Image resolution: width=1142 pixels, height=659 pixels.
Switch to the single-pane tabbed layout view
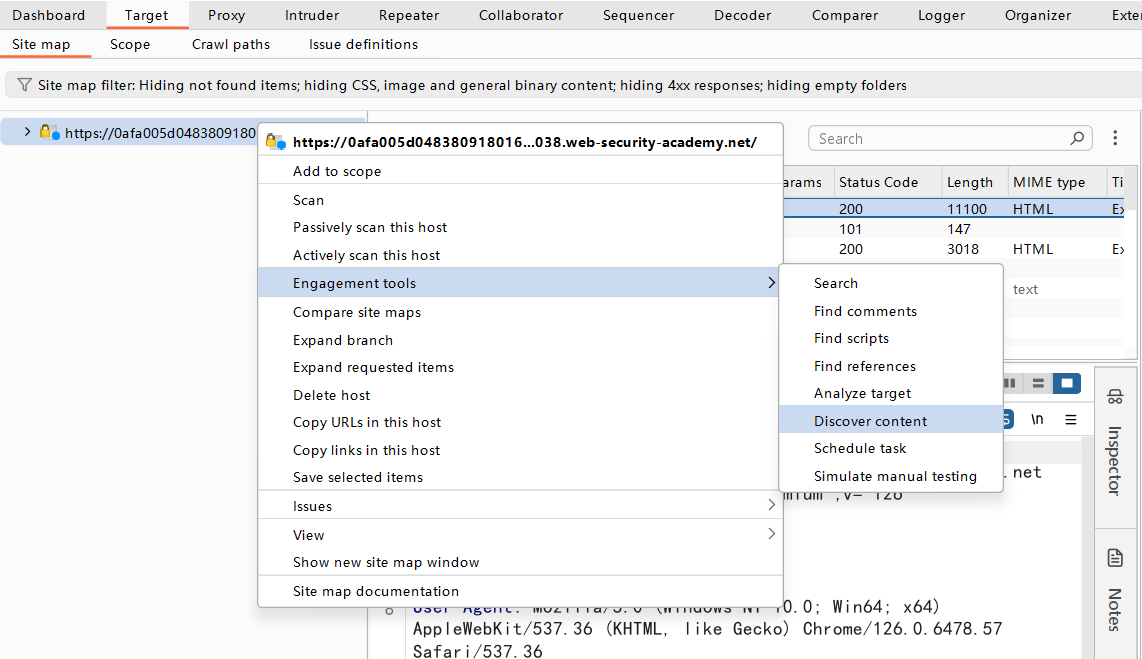coord(1067,383)
